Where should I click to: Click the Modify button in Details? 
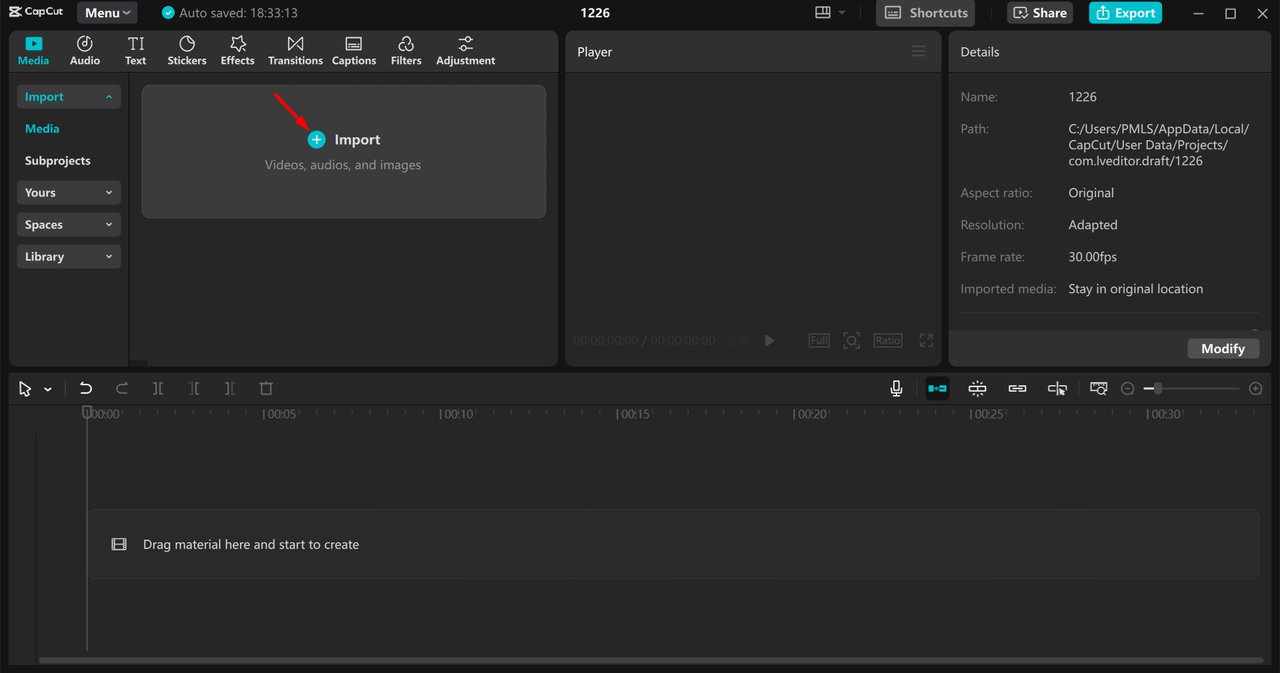pyautogui.click(x=1223, y=348)
